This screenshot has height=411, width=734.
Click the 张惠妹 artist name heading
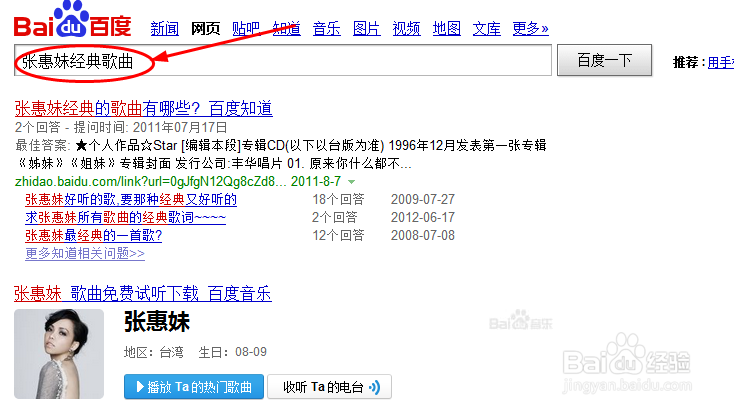pos(157,322)
